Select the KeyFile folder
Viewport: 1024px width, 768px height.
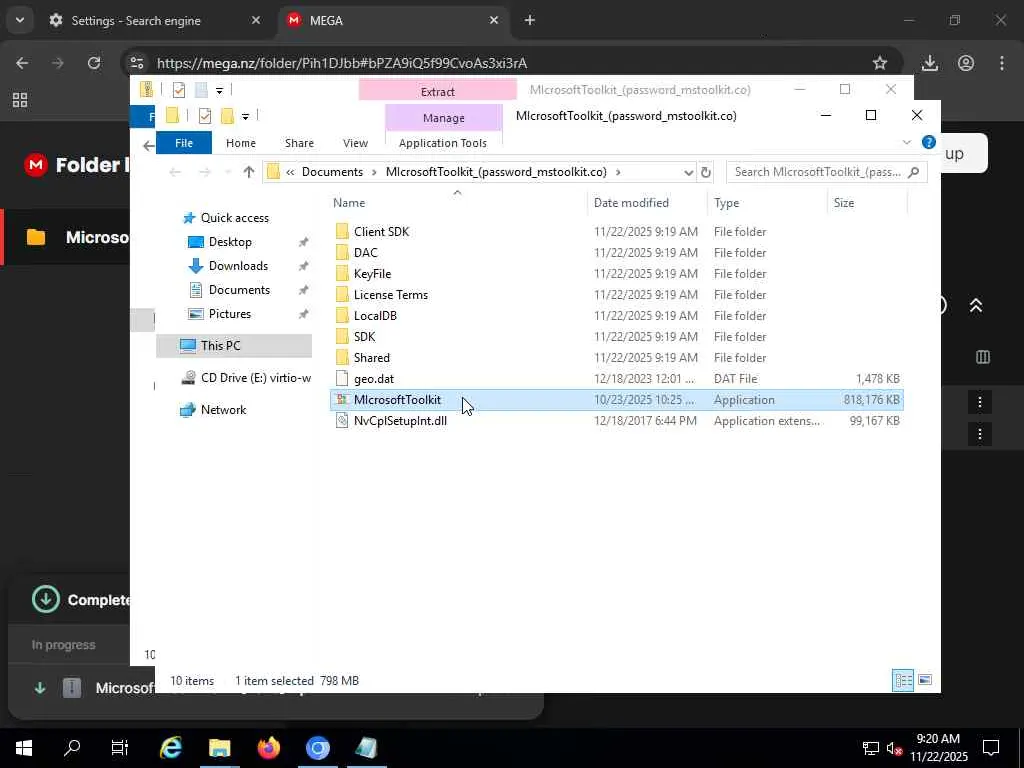pos(372,274)
